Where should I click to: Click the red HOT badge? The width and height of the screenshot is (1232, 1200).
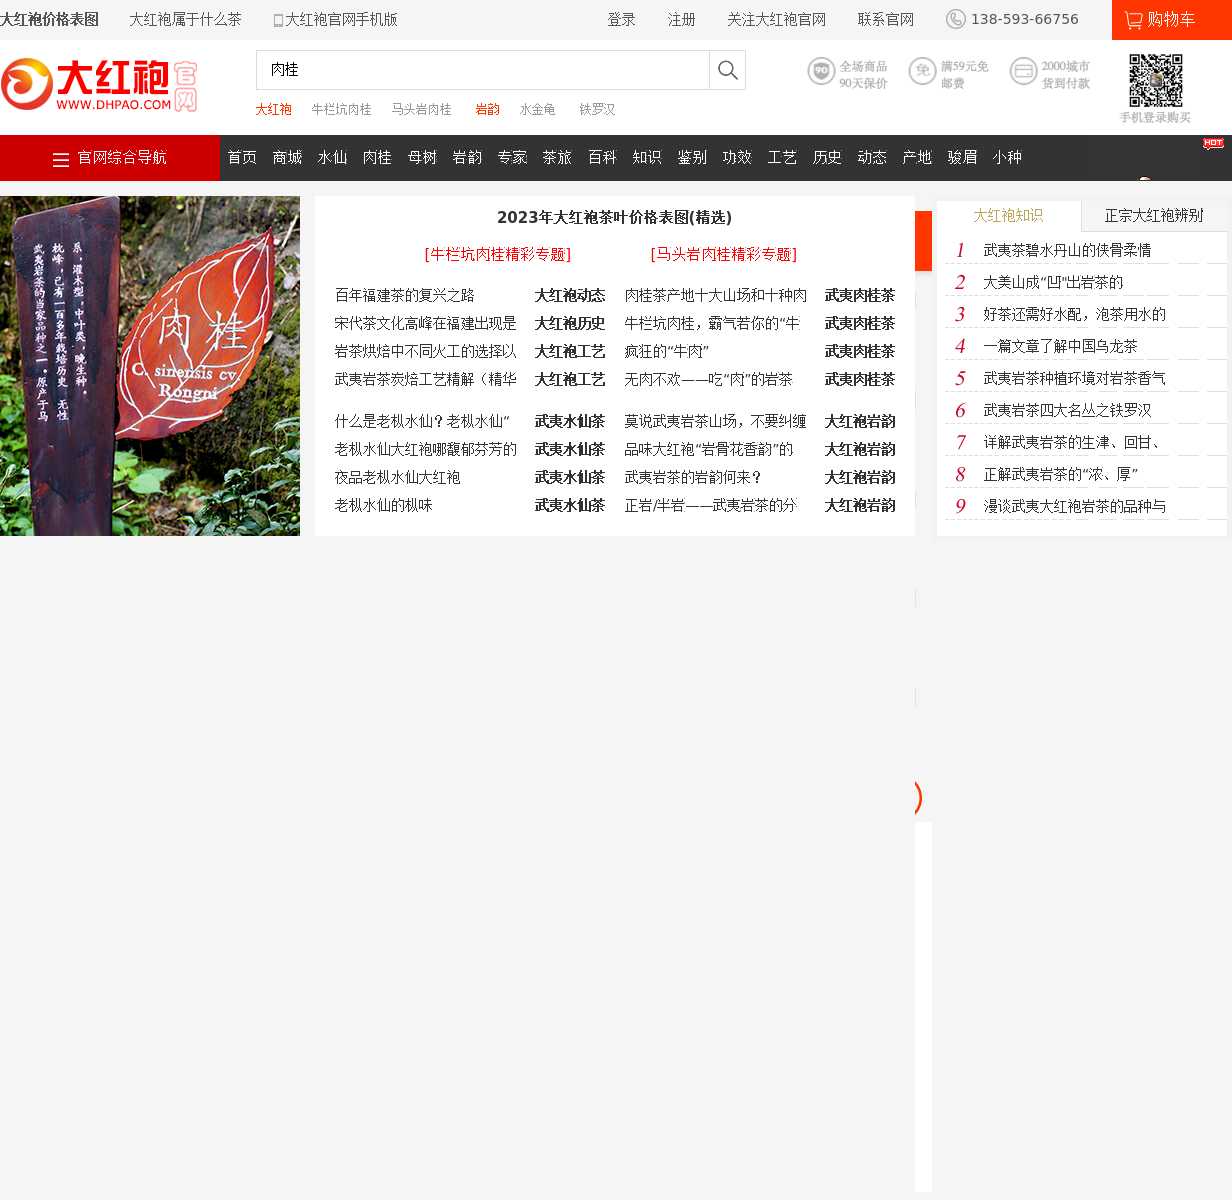coord(1213,144)
